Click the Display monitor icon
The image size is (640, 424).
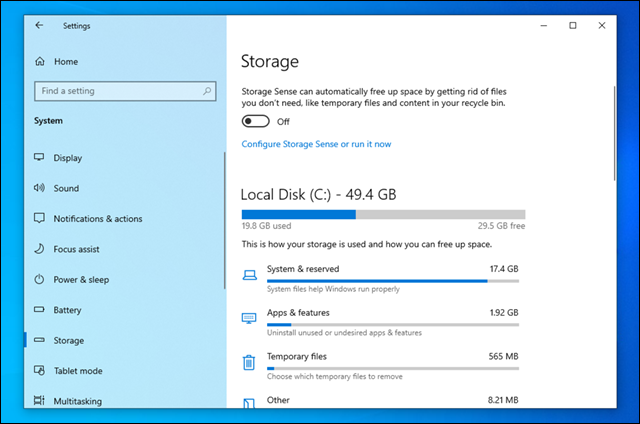(x=39, y=158)
